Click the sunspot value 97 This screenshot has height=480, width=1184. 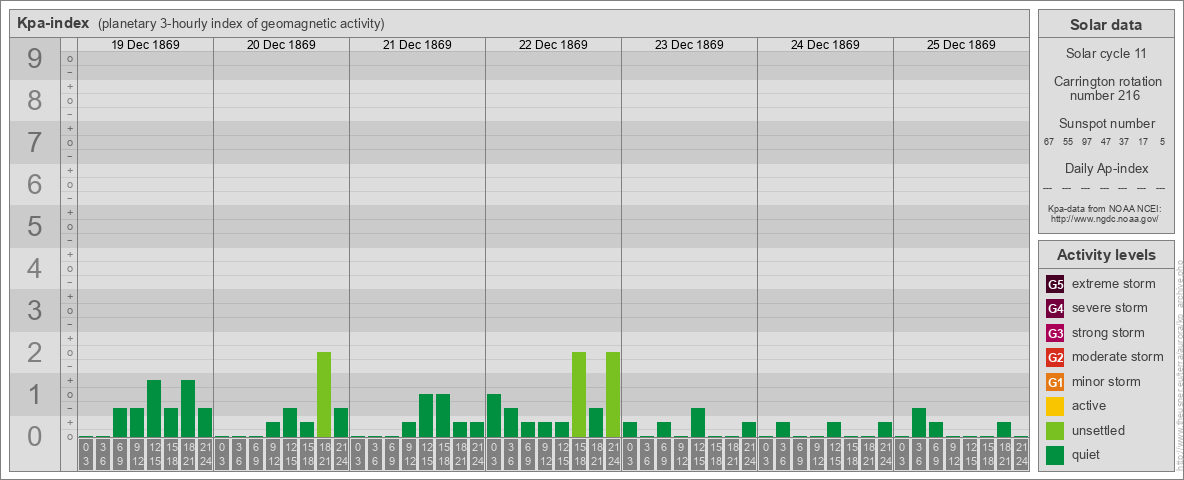coord(1087,142)
